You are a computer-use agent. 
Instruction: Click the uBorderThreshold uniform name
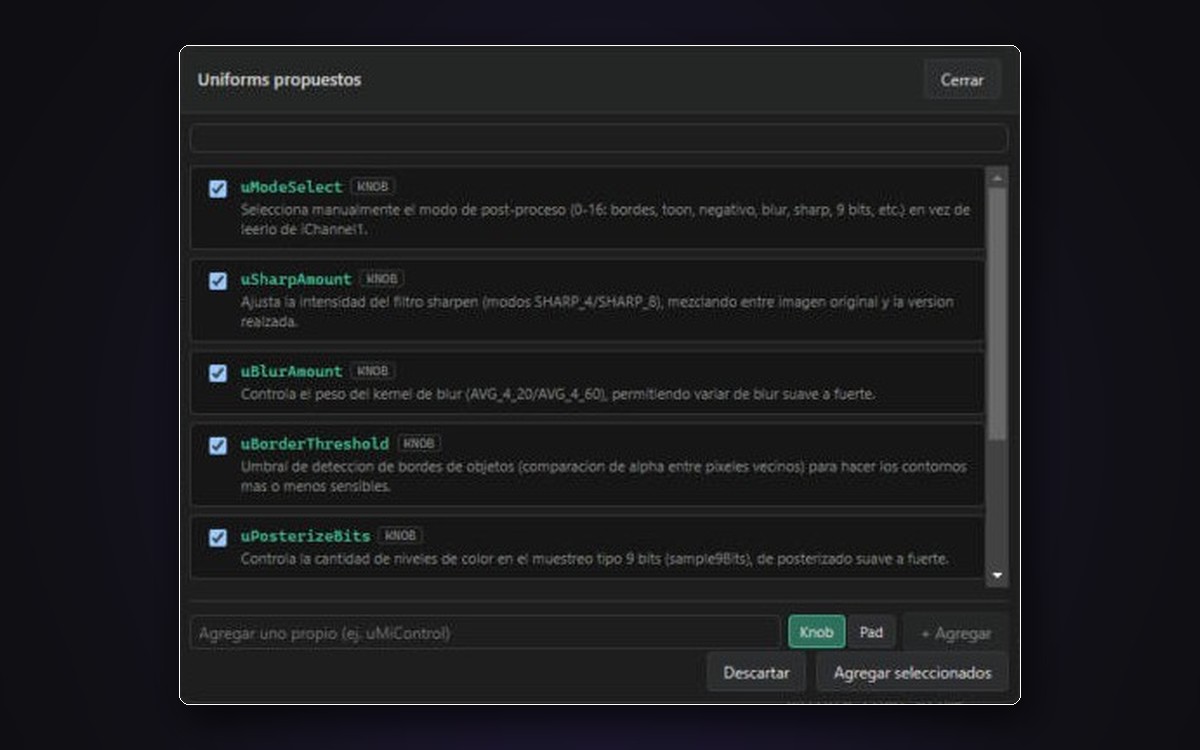pyautogui.click(x=315, y=443)
